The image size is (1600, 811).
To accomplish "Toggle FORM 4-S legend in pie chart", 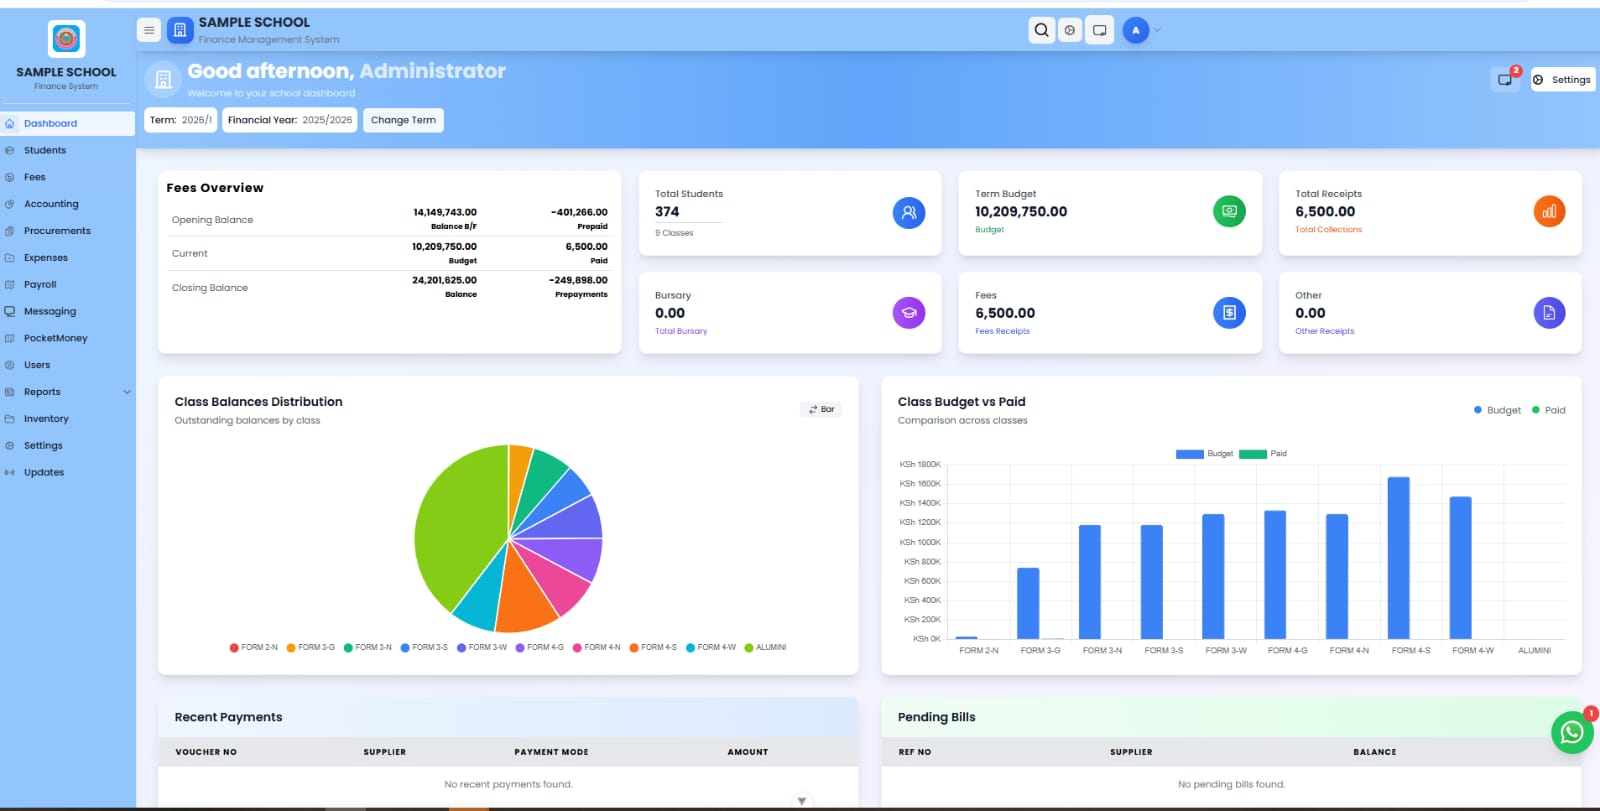I will click(652, 648).
